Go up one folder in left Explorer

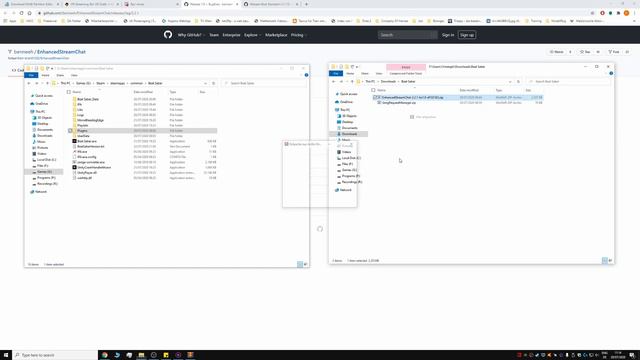pyautogui.click(x=47, y=83)
